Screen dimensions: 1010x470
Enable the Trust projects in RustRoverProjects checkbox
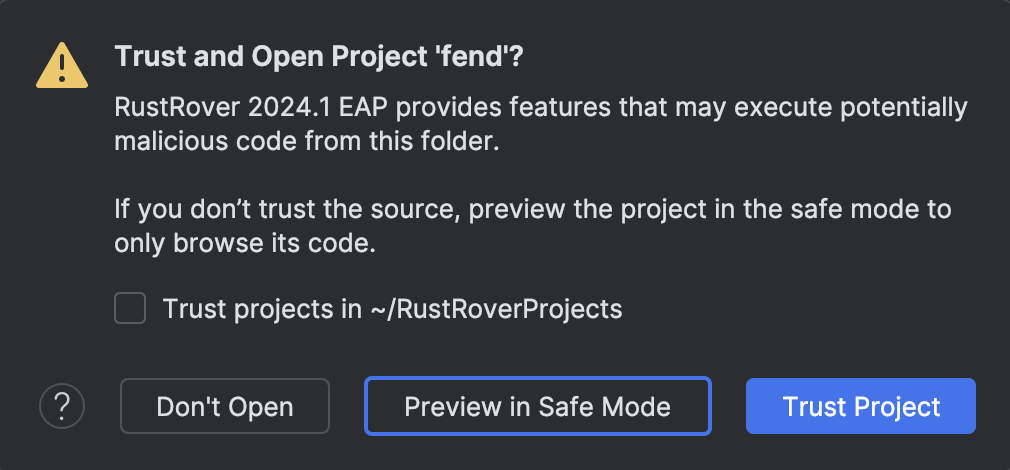(130, 309)
